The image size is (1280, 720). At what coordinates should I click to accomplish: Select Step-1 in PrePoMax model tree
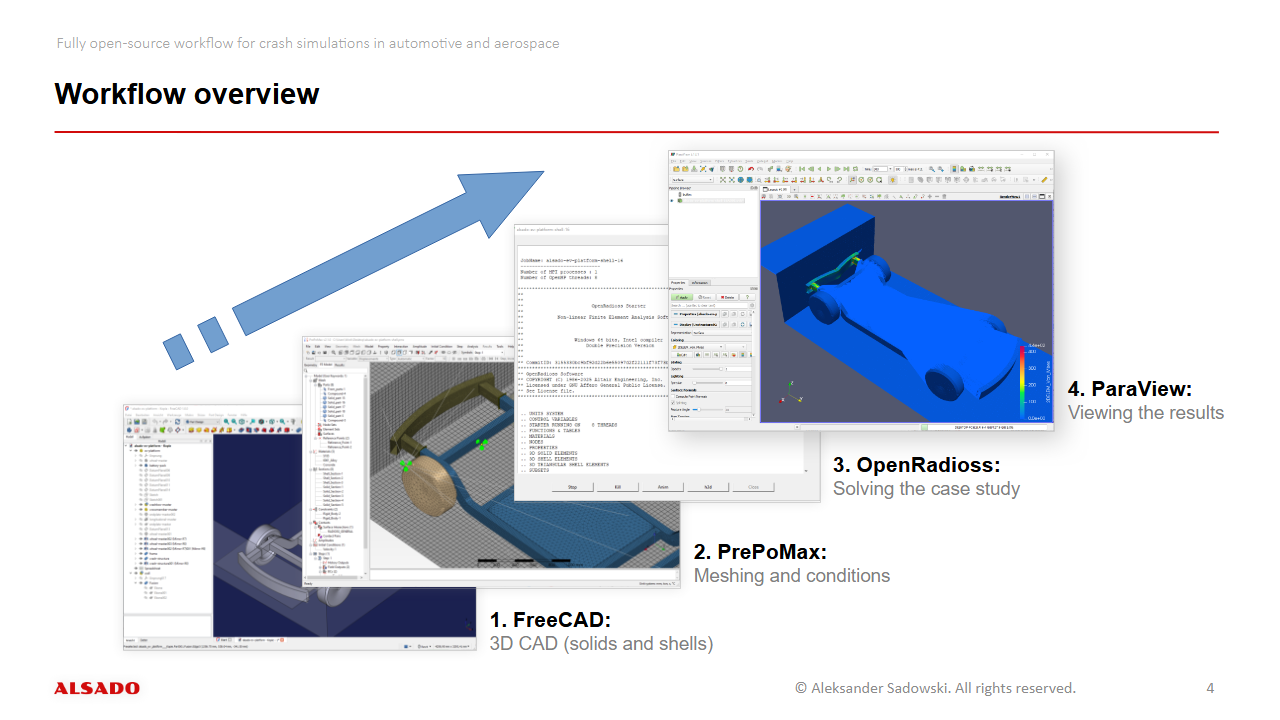(325, 558)
